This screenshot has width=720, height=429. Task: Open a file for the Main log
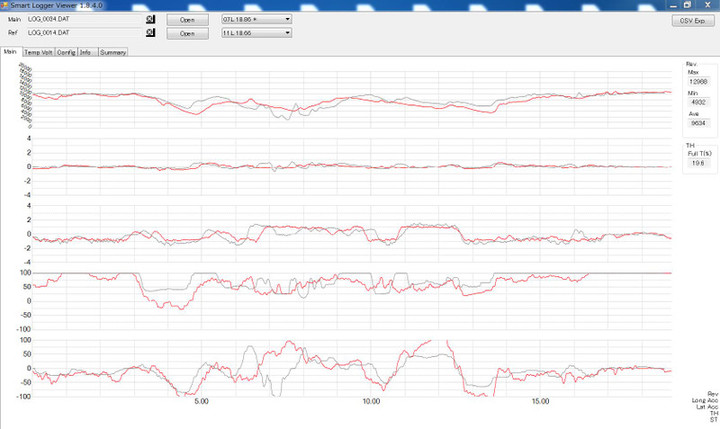[x=187, y=19]
